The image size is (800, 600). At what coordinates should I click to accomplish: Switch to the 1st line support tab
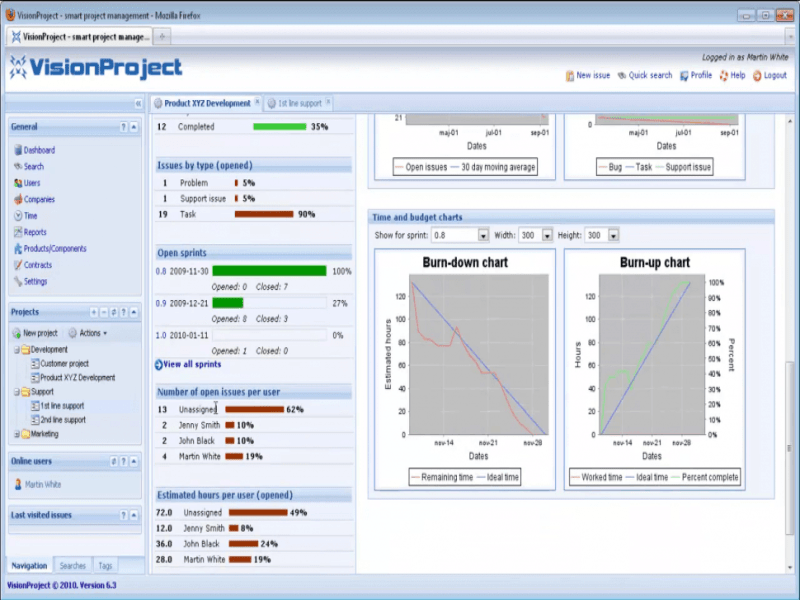298,103
